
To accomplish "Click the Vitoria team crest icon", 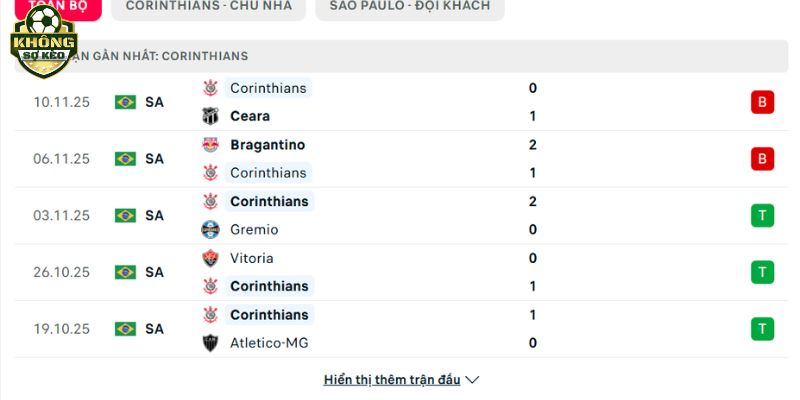I will click(210, 258).
